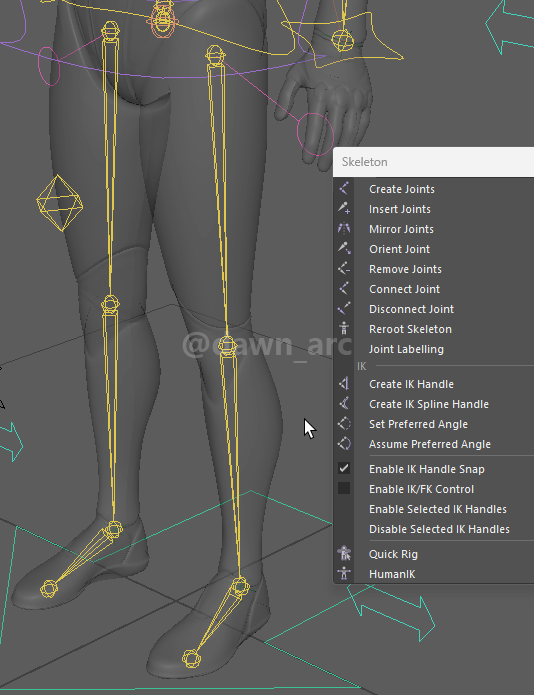This screenshot has width=534, height=695.
Task: Click the Set Preferred Angle icon
Action: coord(344,424)
